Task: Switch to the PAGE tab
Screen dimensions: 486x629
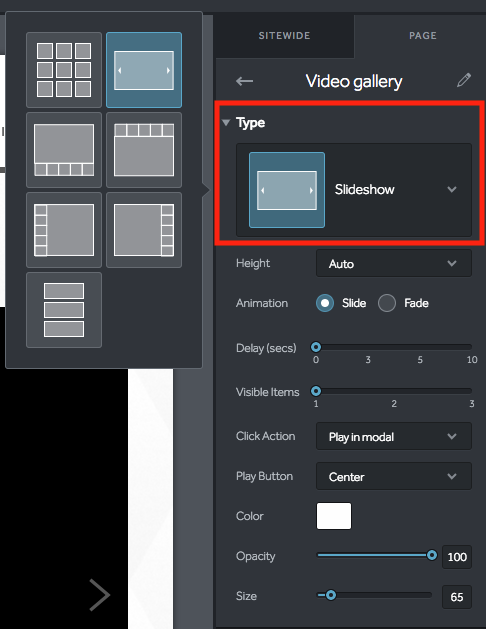Action: pos(423,36)
